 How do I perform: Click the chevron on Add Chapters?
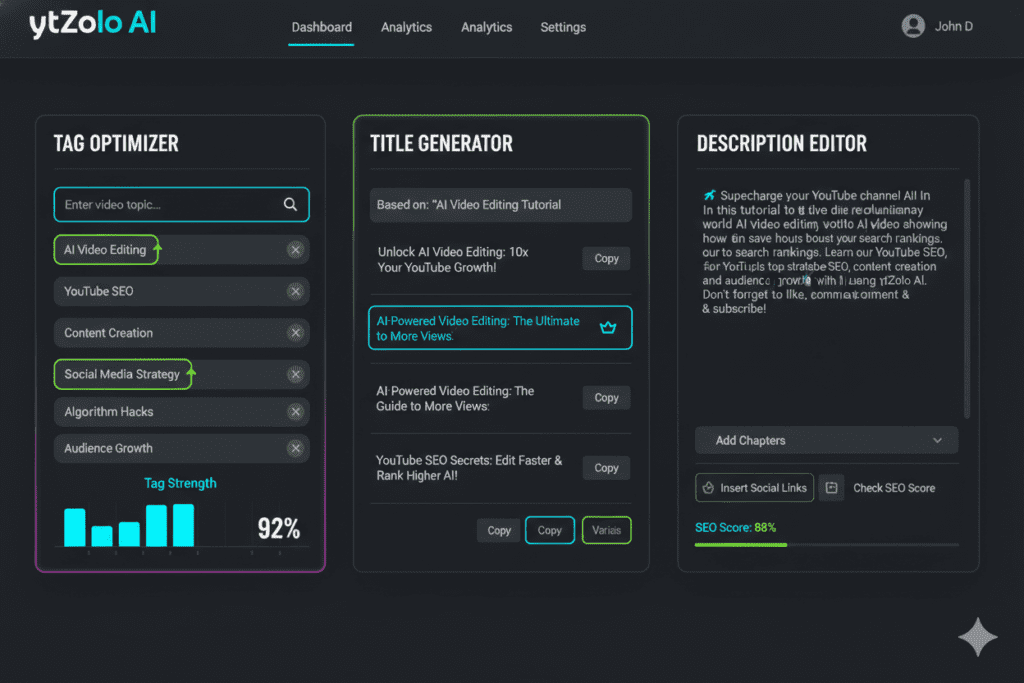click(x=938, y=440)
